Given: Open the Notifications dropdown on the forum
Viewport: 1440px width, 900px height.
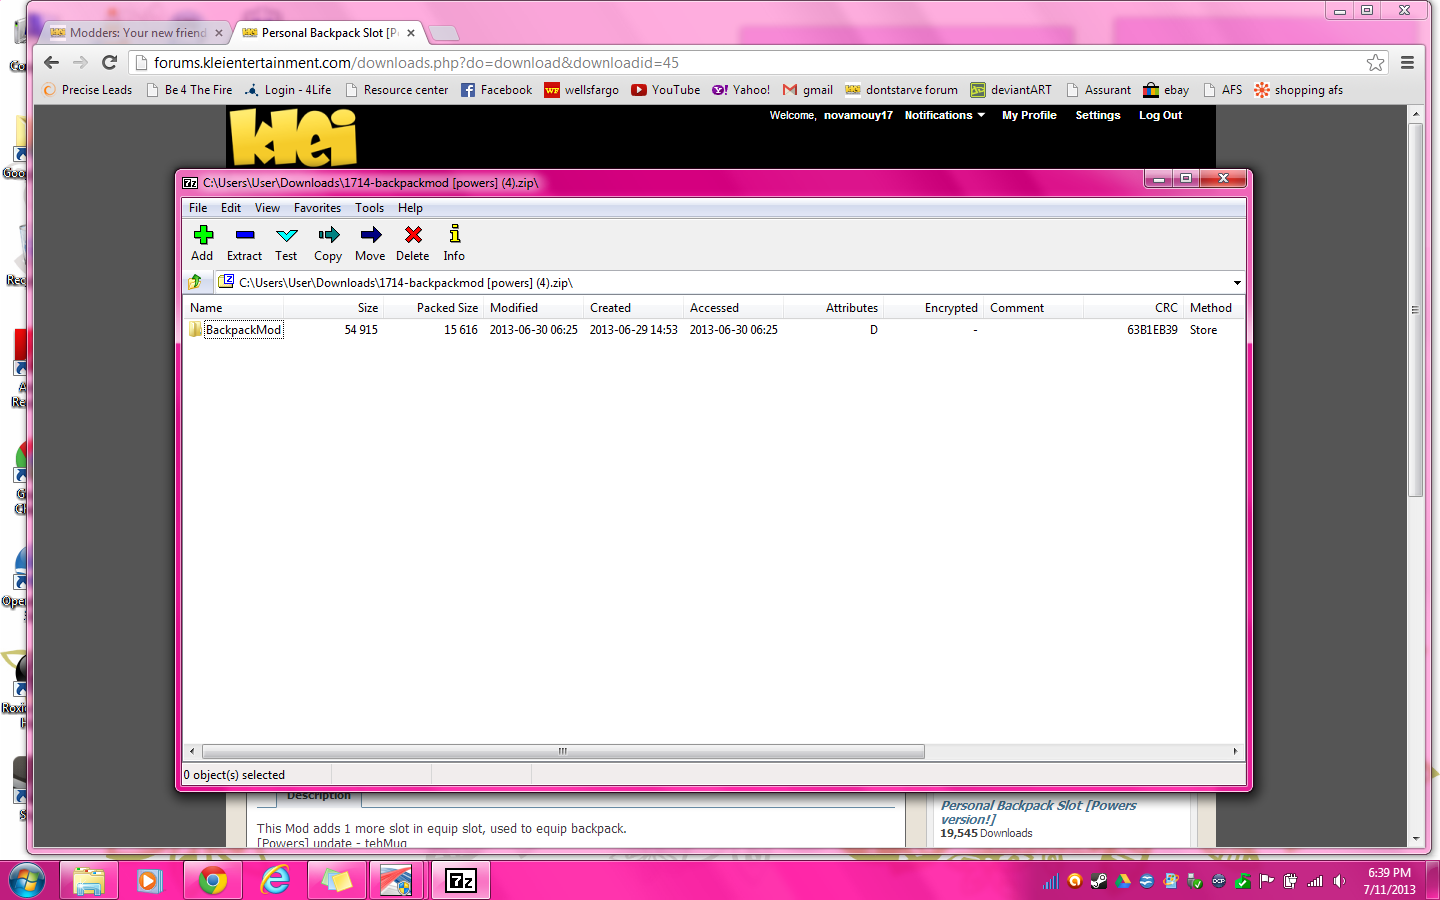Looking at the screenshot, I should coord(945,115).
